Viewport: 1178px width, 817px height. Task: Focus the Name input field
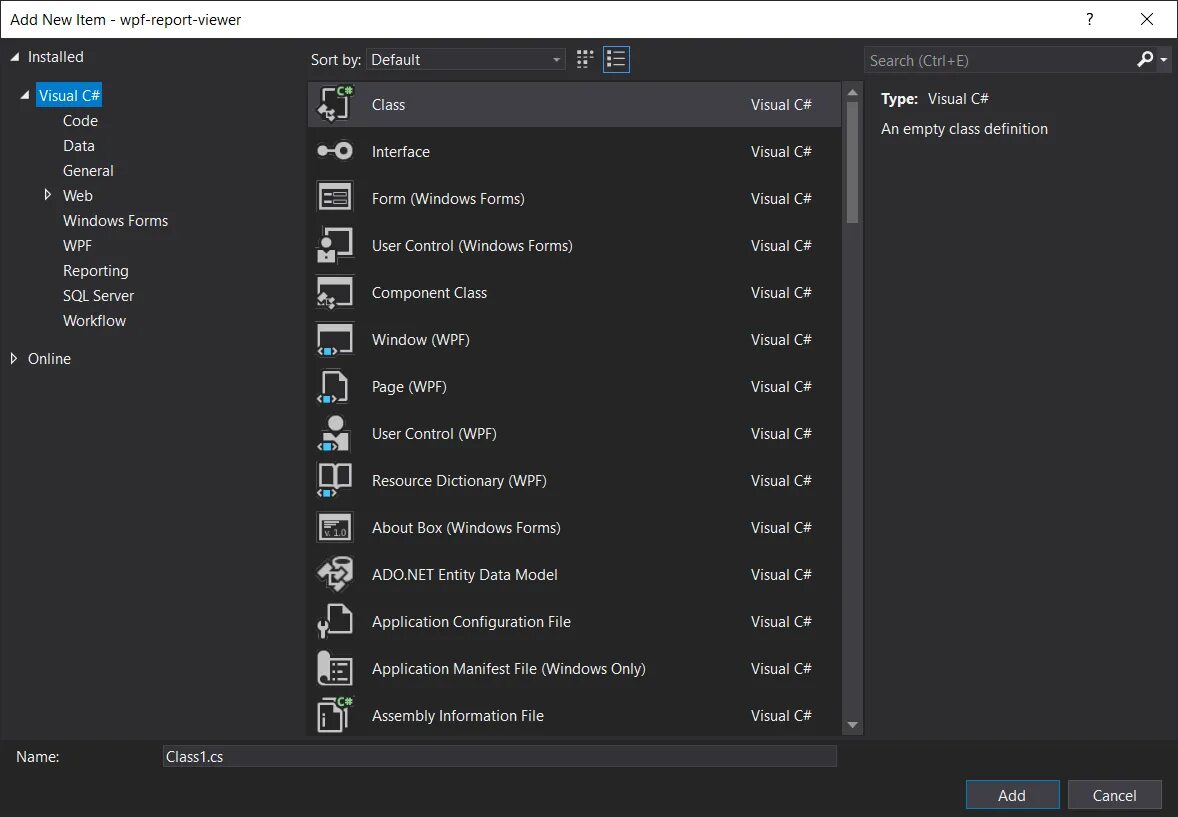500,756
